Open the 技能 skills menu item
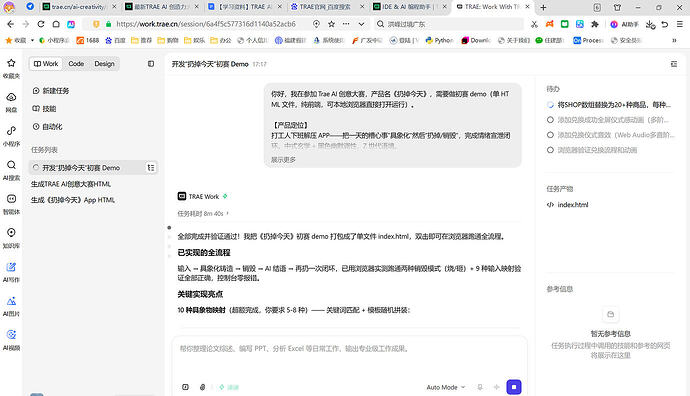 pos(44,109)
